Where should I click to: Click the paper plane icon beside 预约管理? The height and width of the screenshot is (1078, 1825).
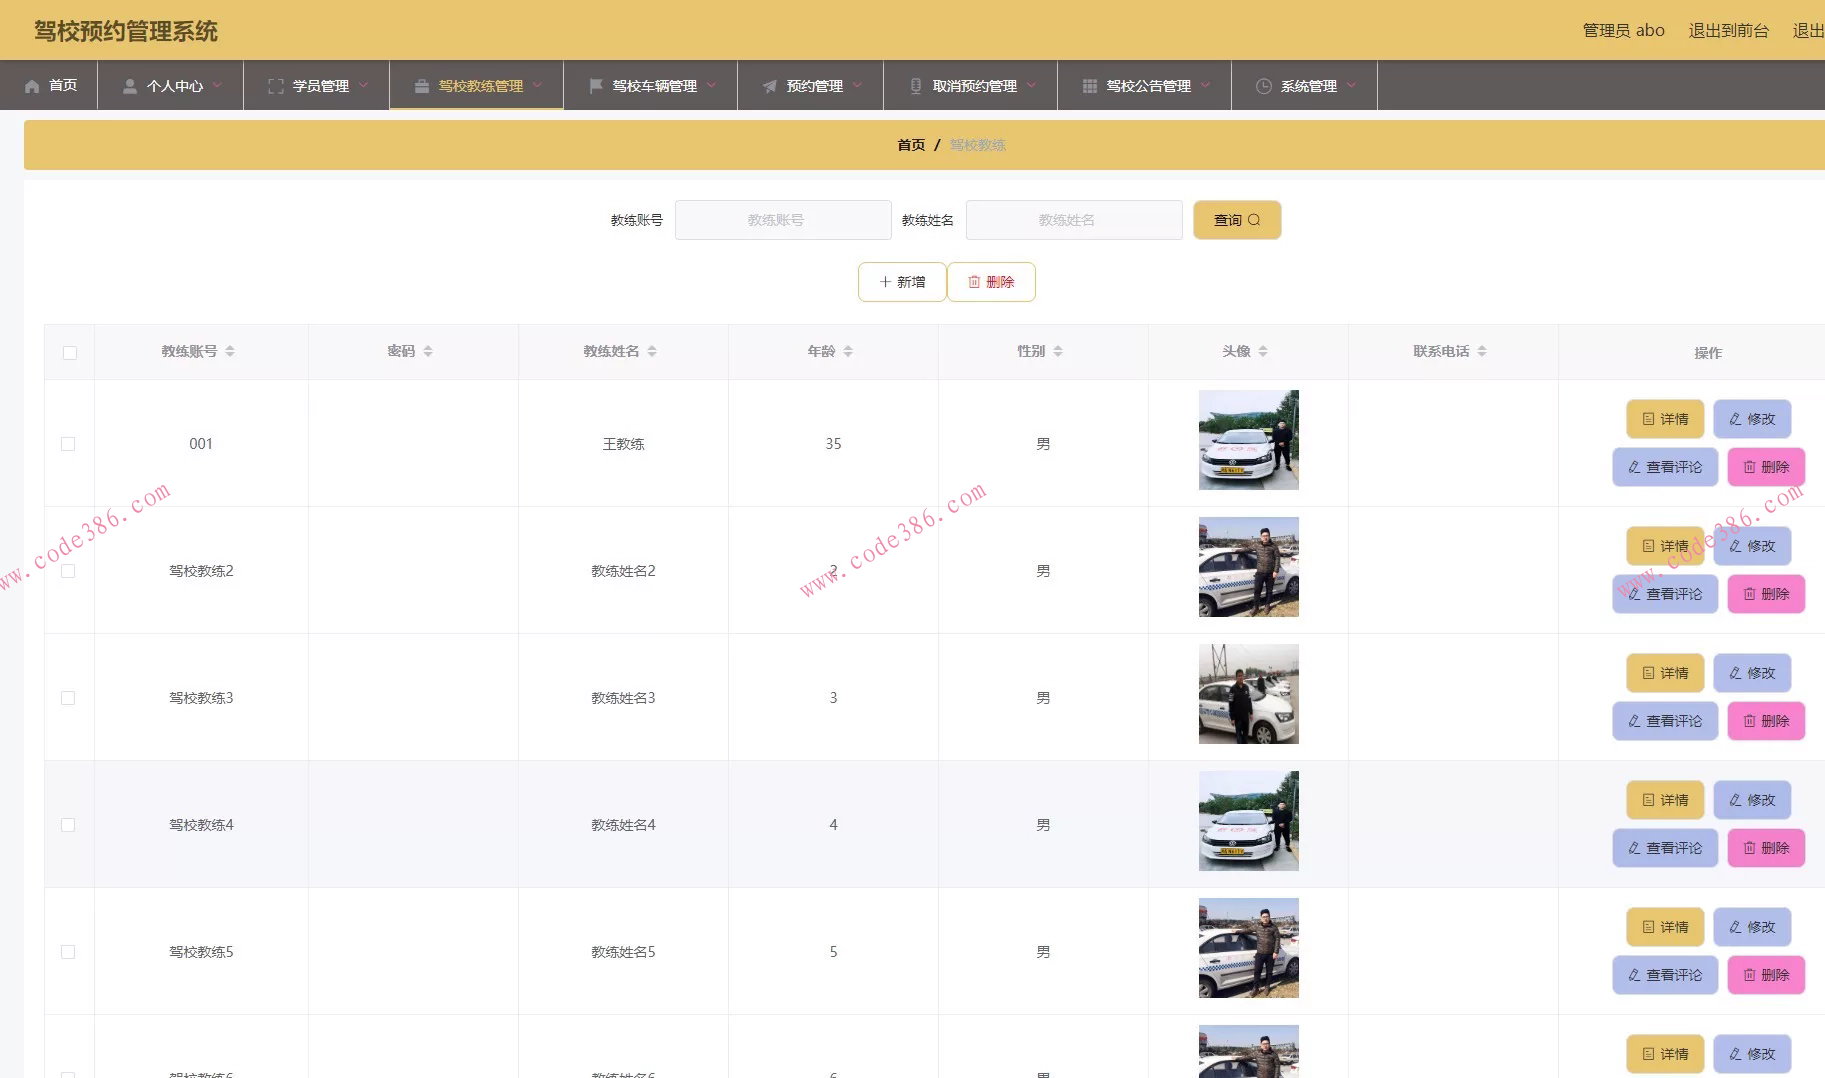tap(770, 86)
